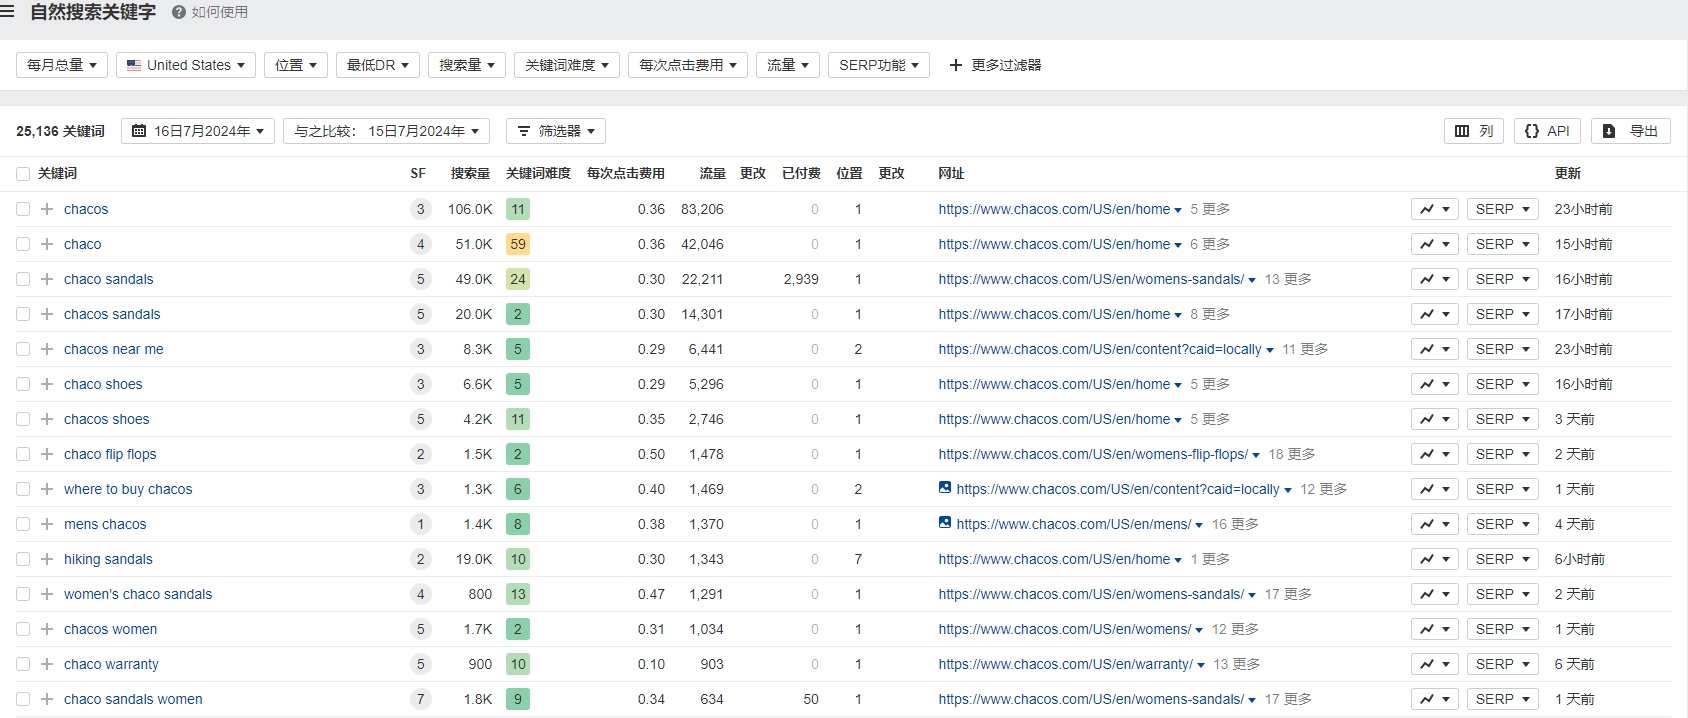1688x718 pixels.
Task: Sort by 更新 column header
Action: 1568,174
